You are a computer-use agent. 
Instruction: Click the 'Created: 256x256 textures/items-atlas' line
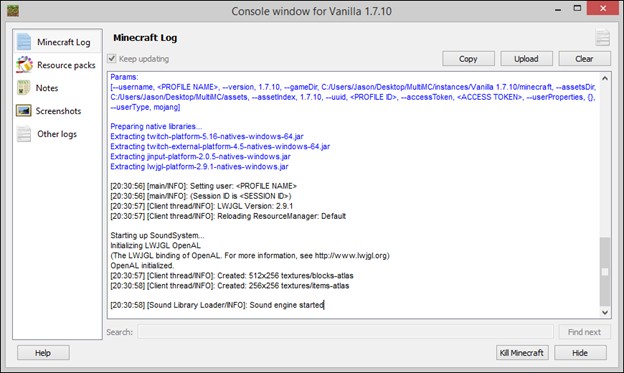click(x=230, y=286)
